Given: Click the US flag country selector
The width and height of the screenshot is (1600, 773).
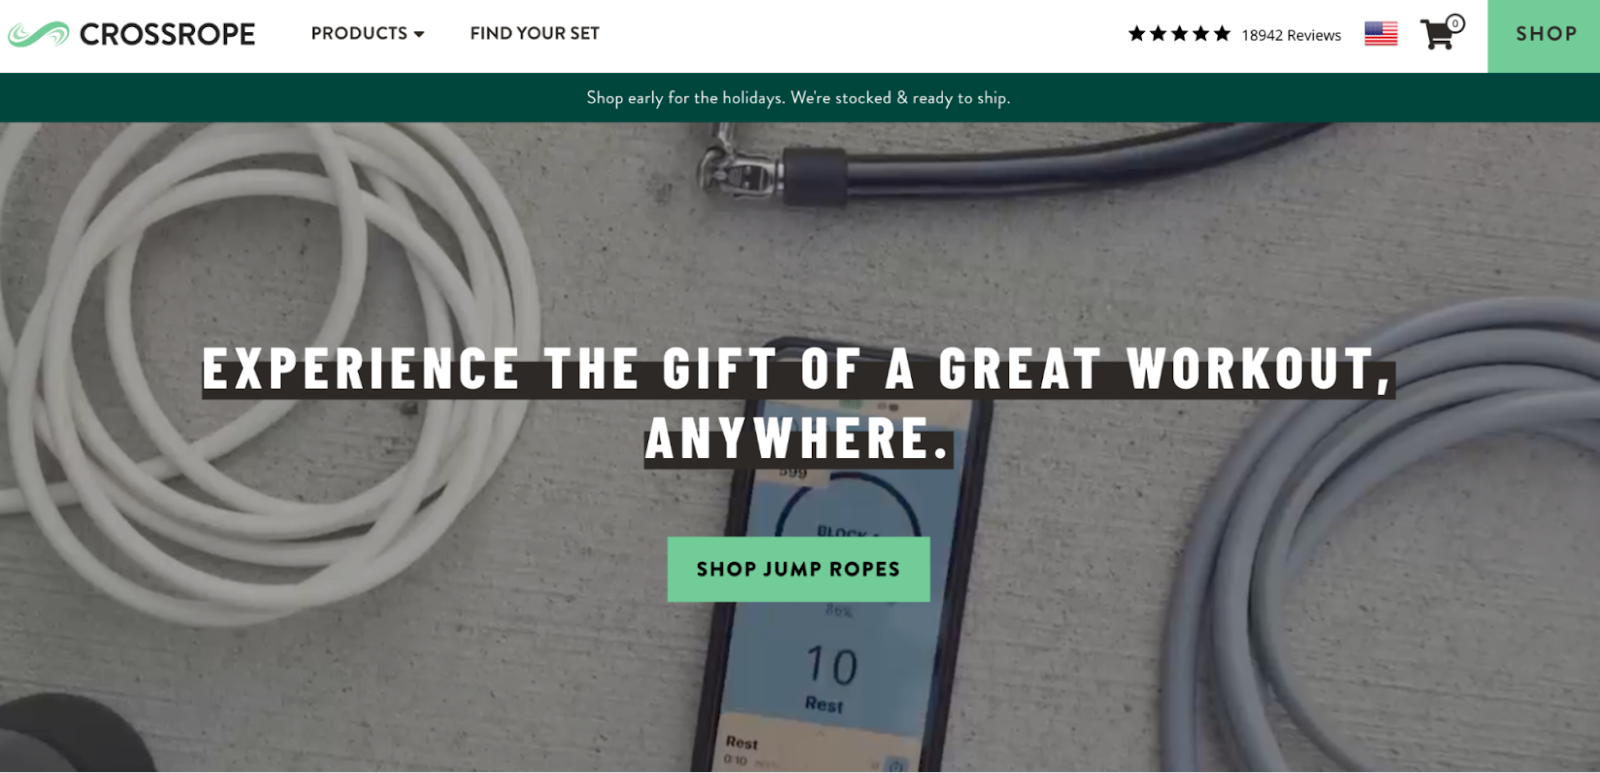Looking at the screenshot, I should tap(1381, 34).
